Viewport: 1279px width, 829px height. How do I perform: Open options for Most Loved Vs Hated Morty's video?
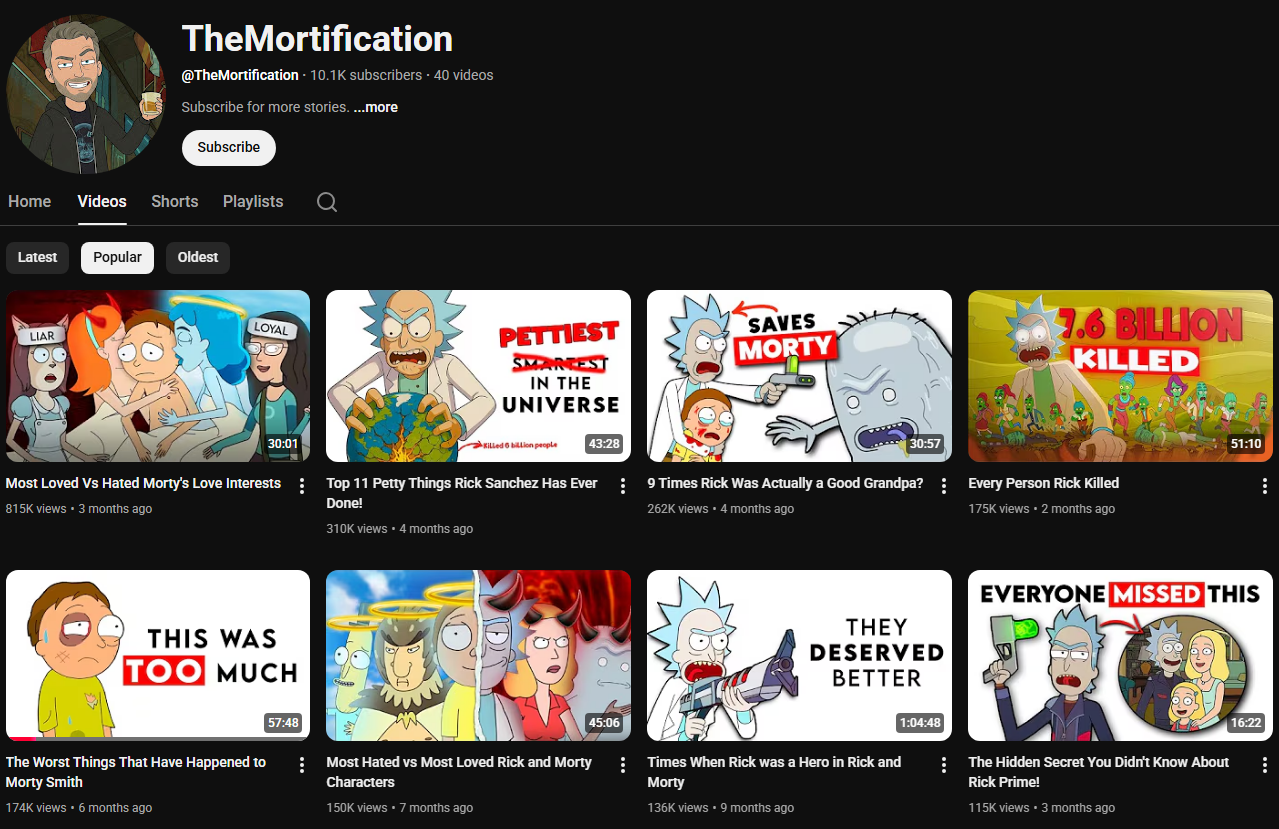click(x=302, y=485)
